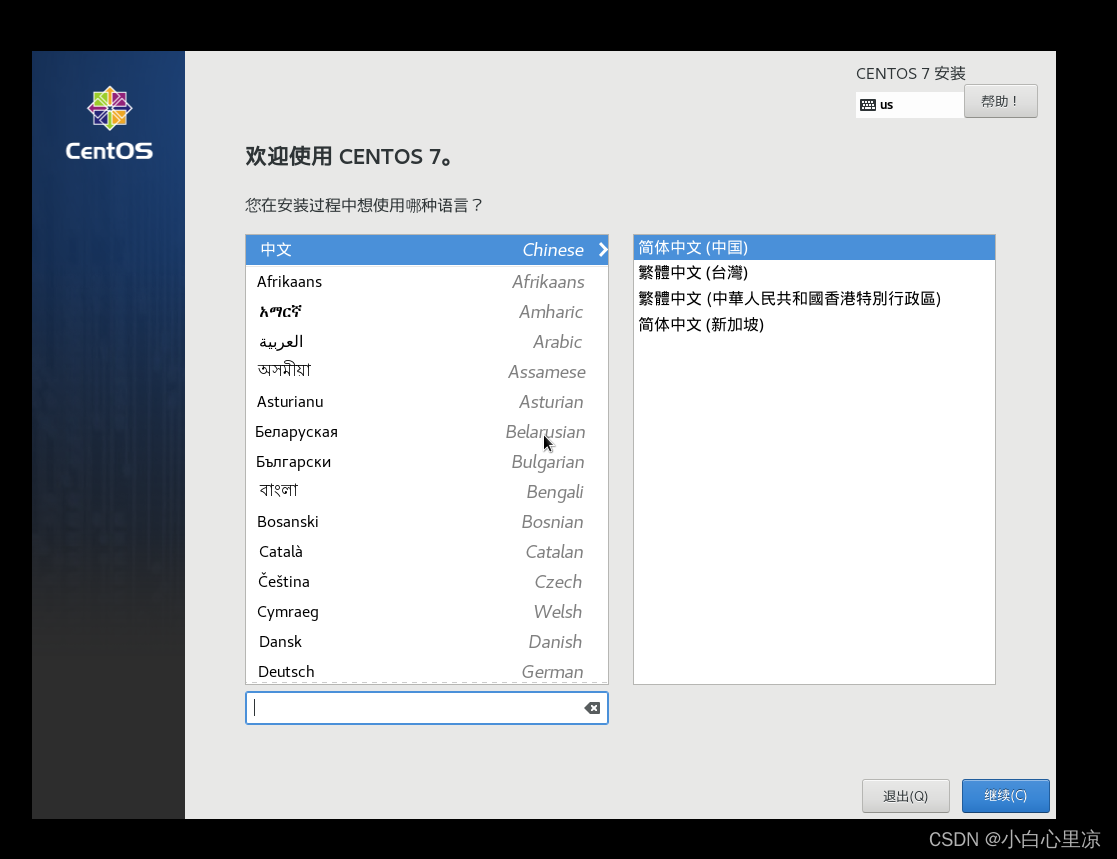Choose 简体中文 (中国) locale
1117x859 pixels.
814,247
